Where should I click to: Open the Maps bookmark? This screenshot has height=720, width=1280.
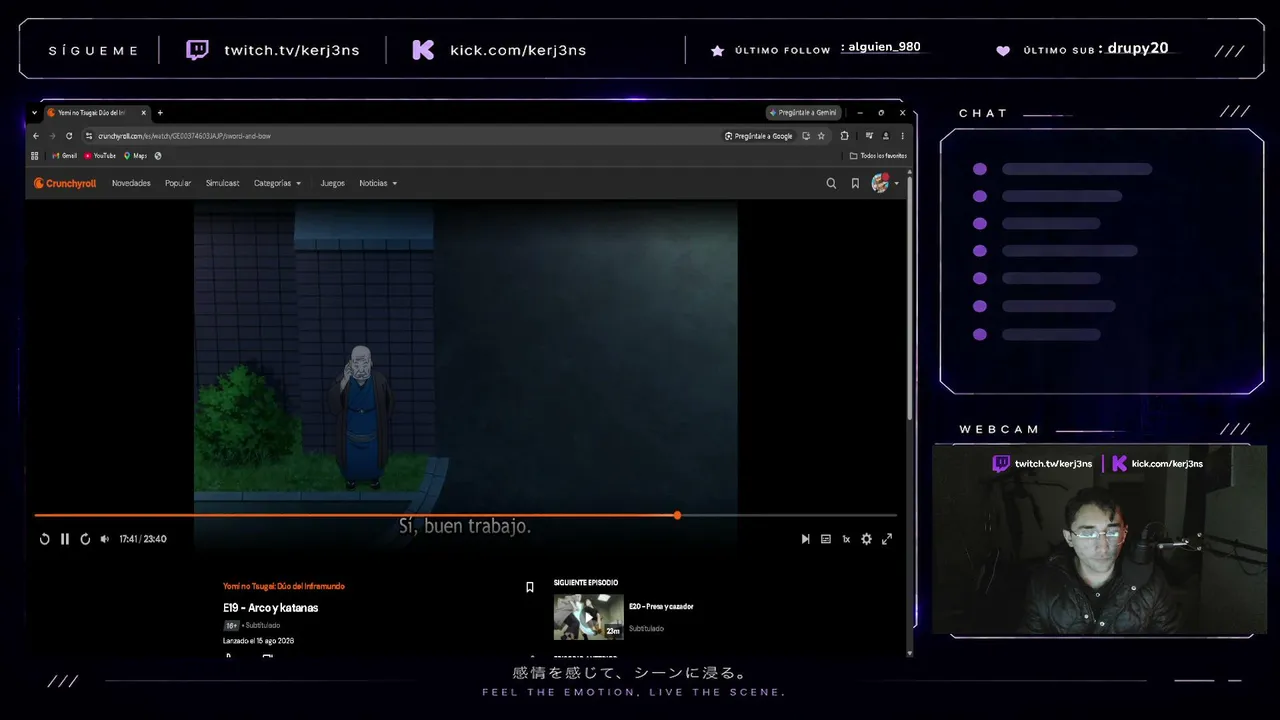pyautogui.click(x=135, y=156)
